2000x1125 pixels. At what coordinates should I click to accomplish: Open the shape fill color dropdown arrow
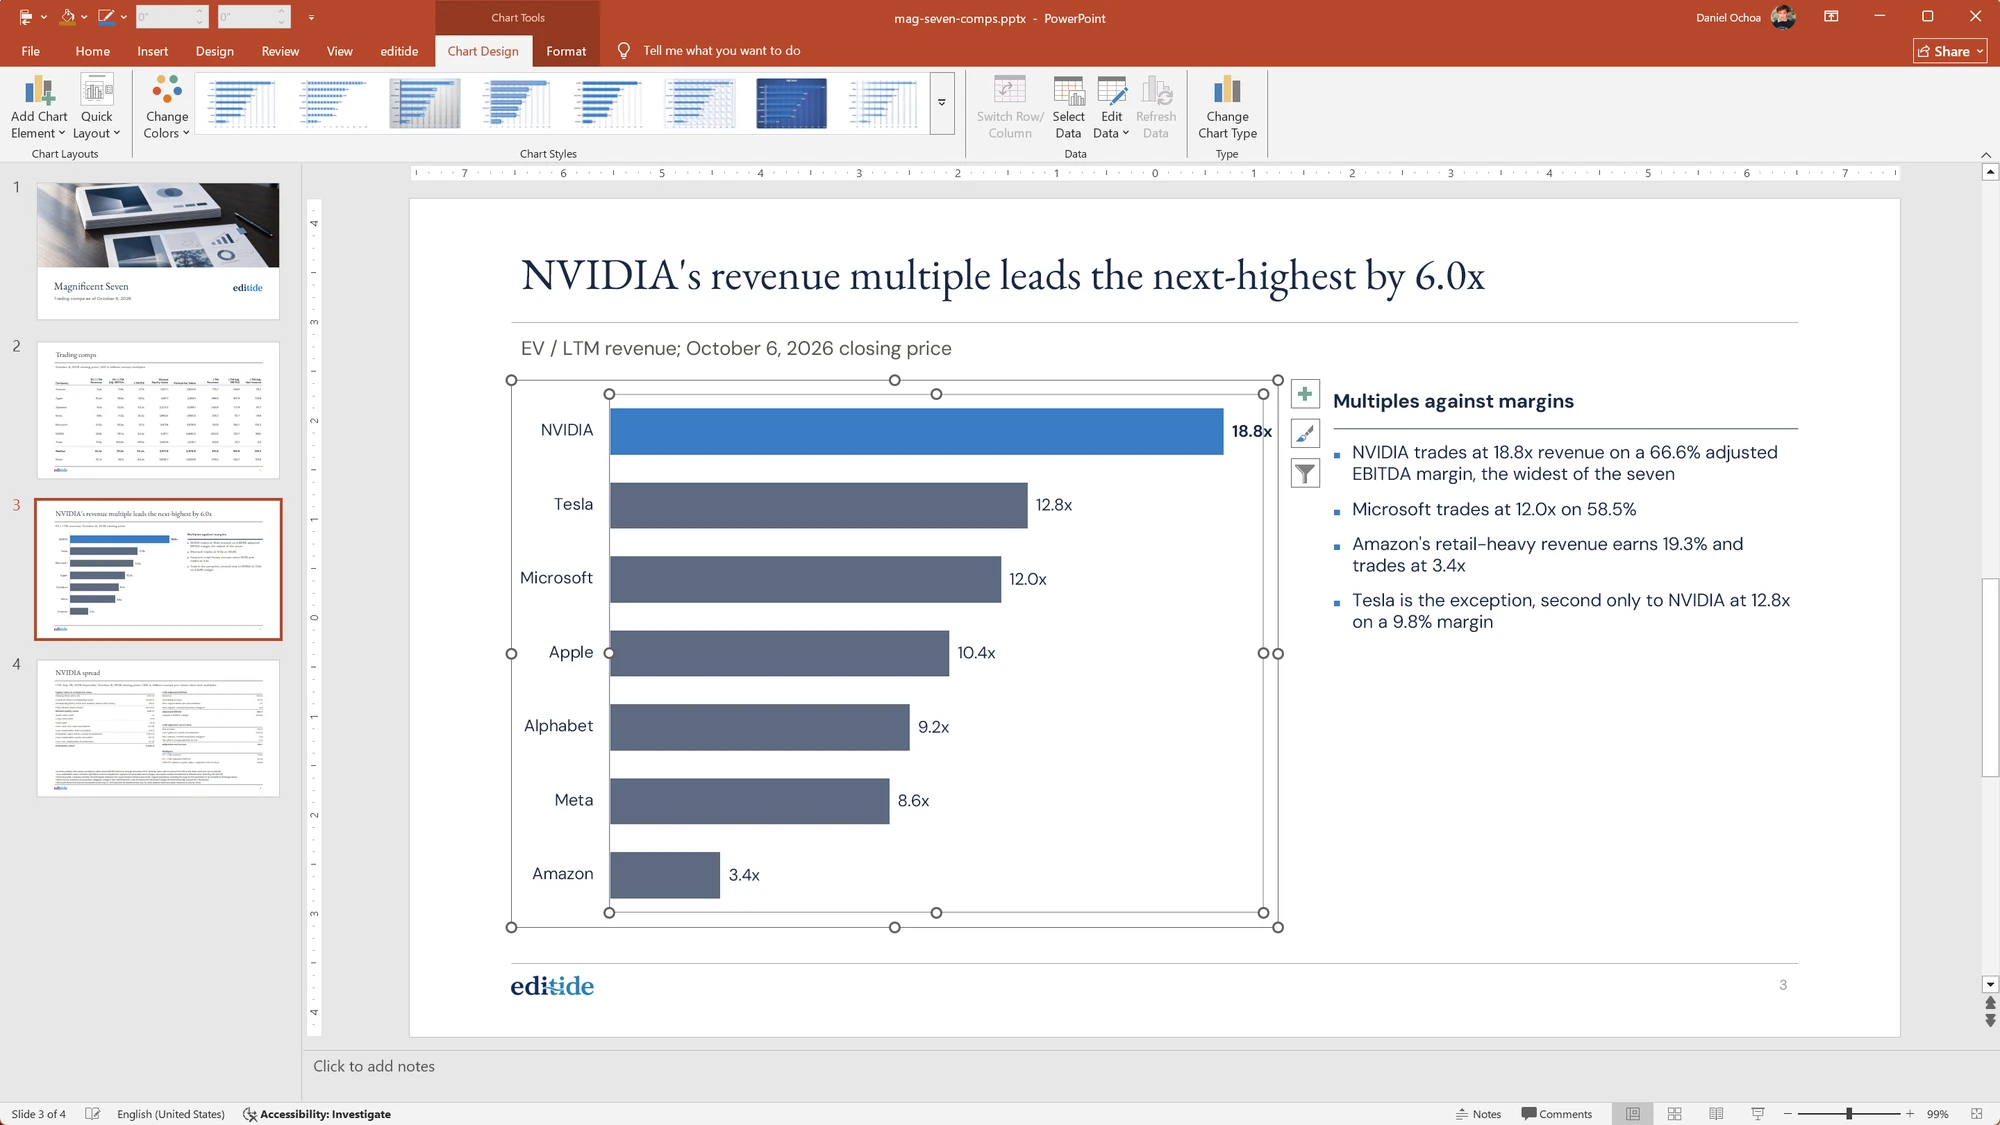(x=84, y=17)
